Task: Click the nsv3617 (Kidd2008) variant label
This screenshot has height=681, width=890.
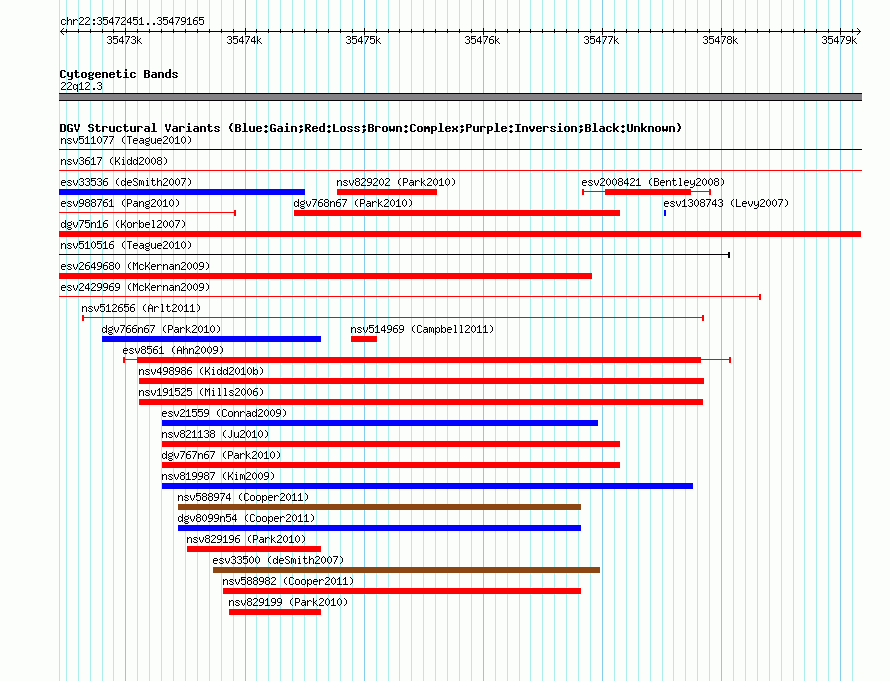Action: pos(114,161)
